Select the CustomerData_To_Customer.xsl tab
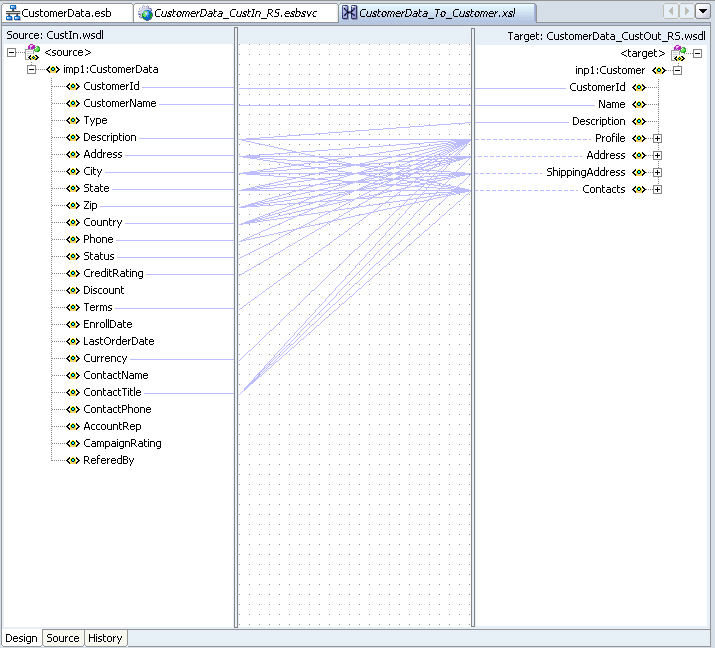715x648 pixels. 437,13
